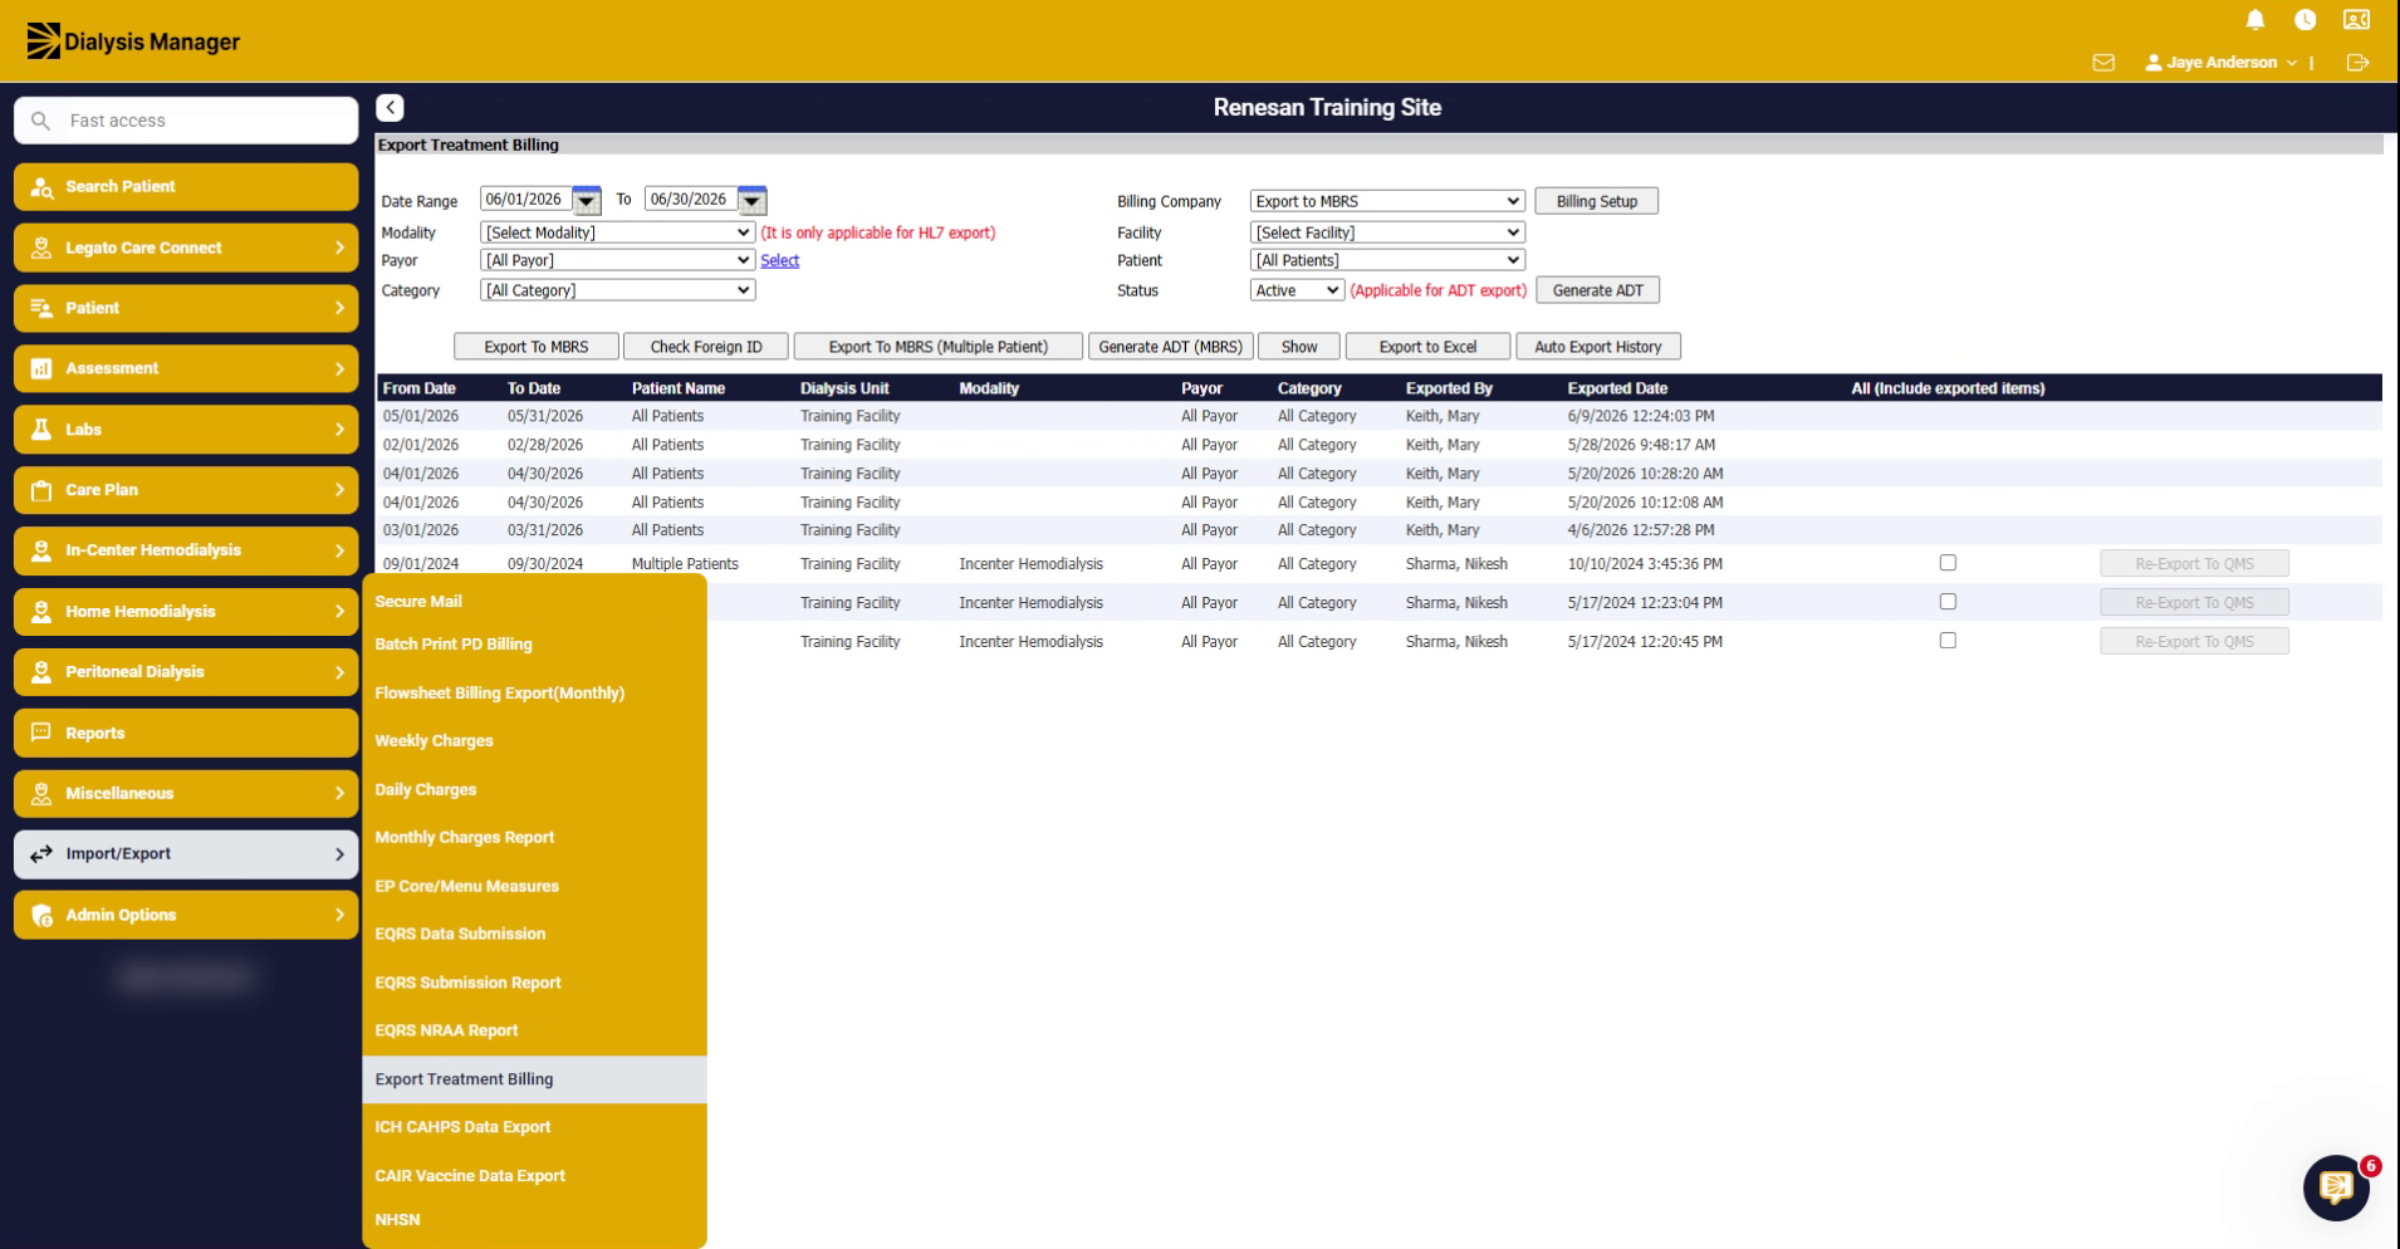
Task: Click the Care Plan clipboard icon
Action: (x=41, y=490)
